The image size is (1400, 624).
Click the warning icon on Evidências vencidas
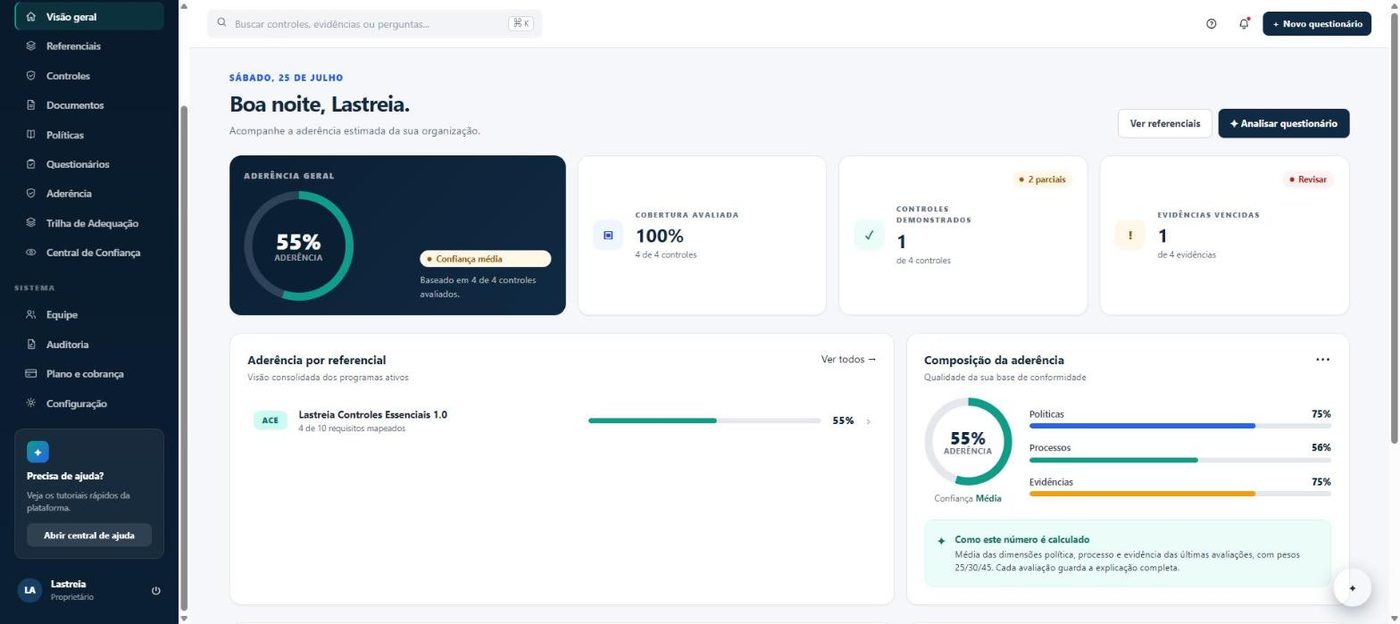point(1130,235)
